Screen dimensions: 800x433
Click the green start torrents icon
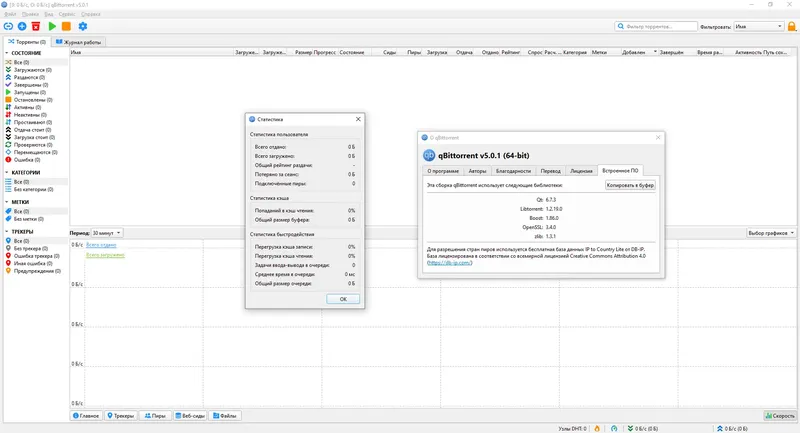click(52, 26)
